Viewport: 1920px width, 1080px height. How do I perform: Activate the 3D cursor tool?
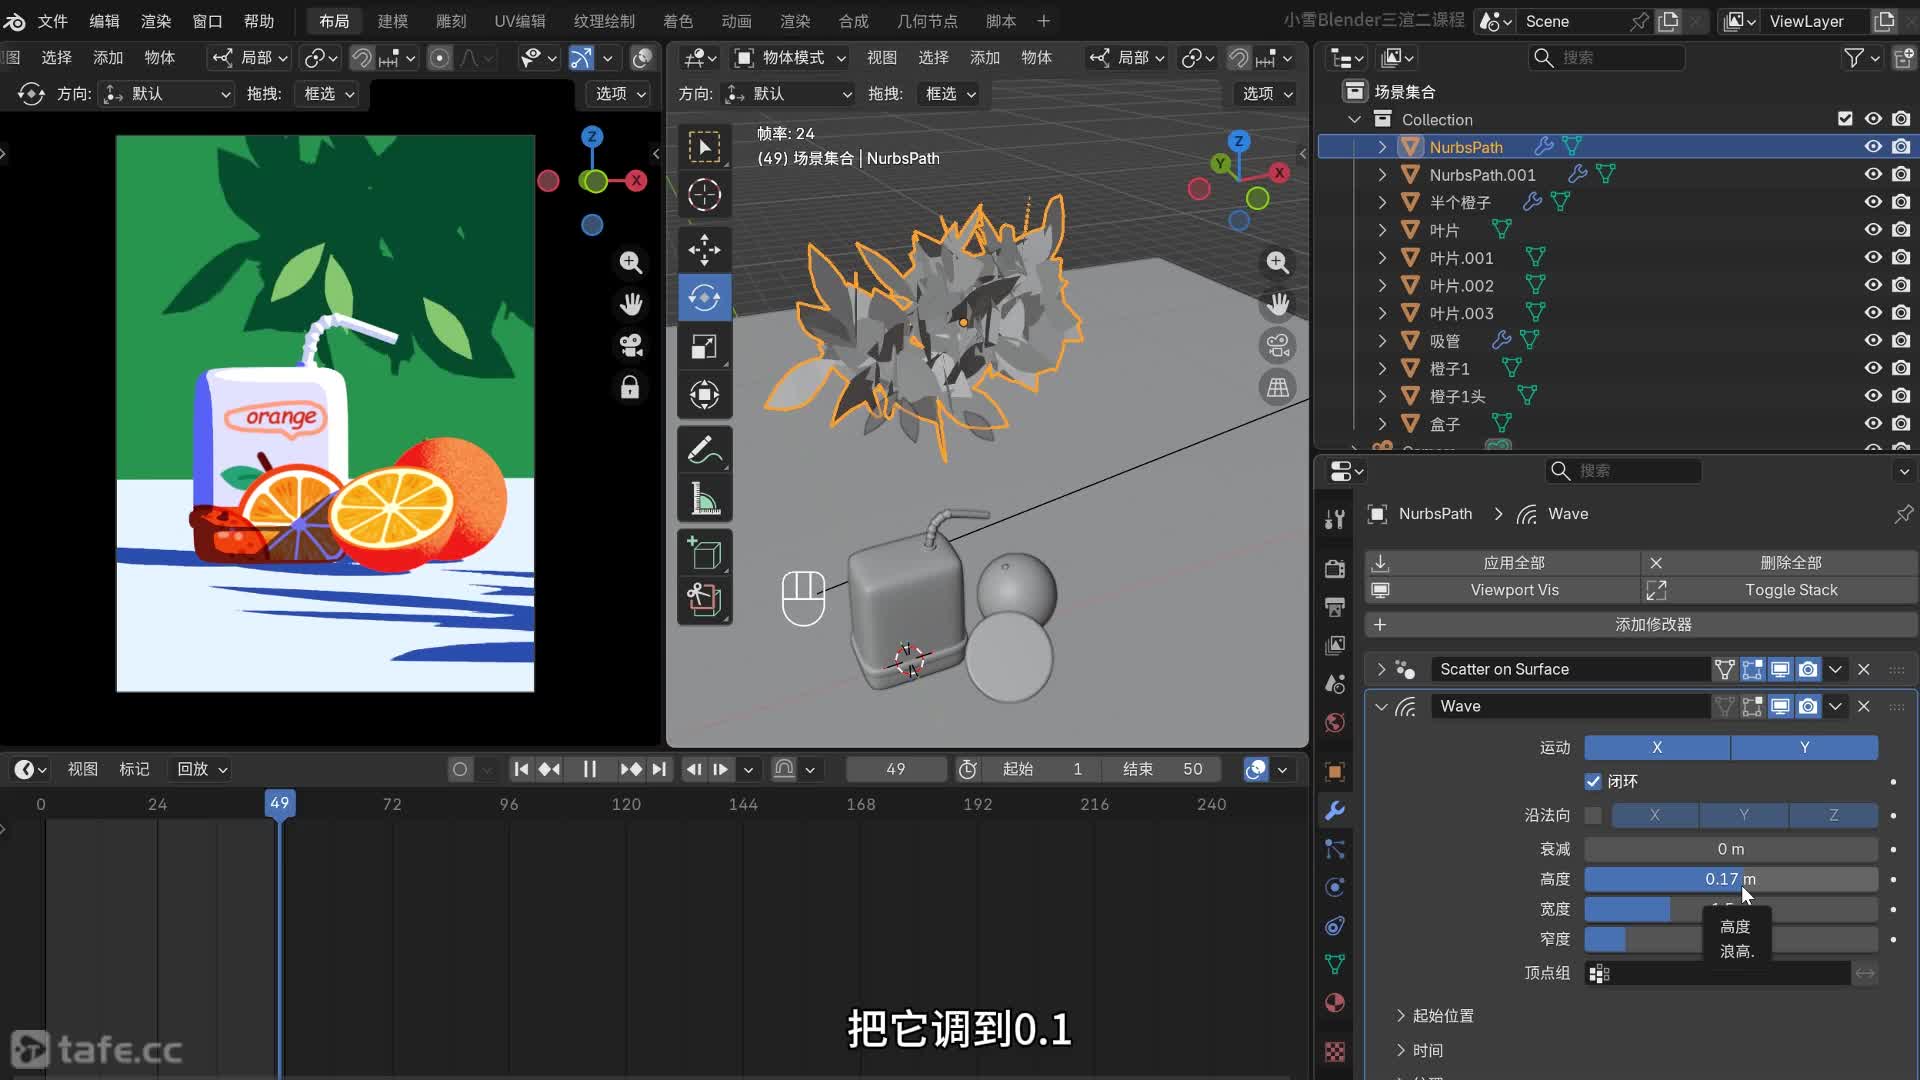(x=704, y=195)
